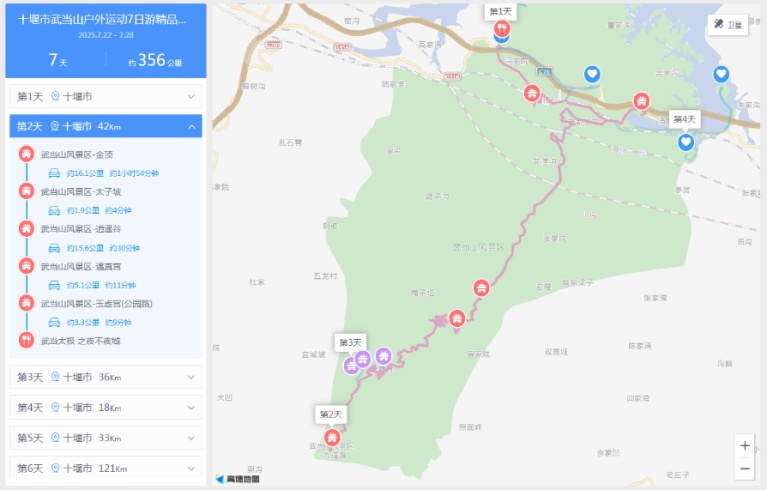Click blue heart marker at top-right map edge
Viewport: 767px width, 490px height.
[721, 74]
